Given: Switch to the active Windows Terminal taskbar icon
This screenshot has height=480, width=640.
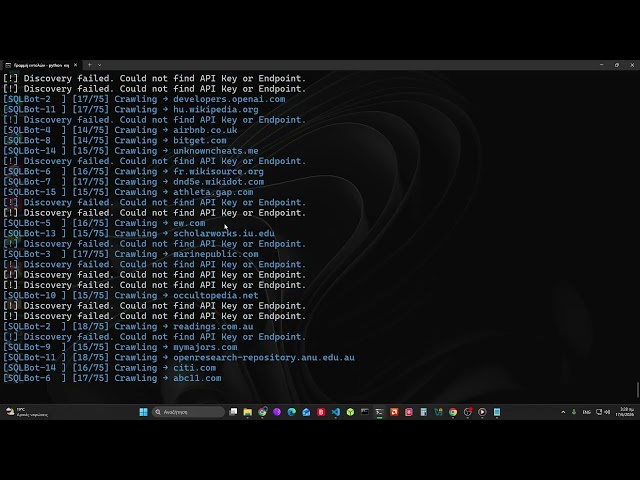Looking at the screenshot, I should 380,412.
